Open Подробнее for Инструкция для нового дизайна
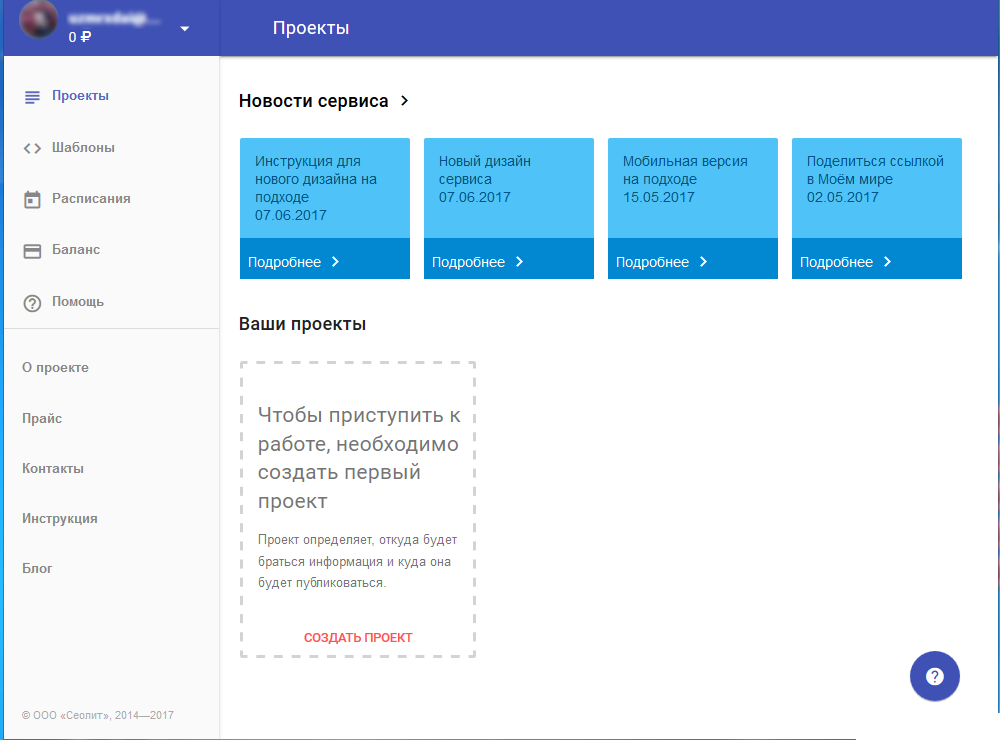 [294, 262]
